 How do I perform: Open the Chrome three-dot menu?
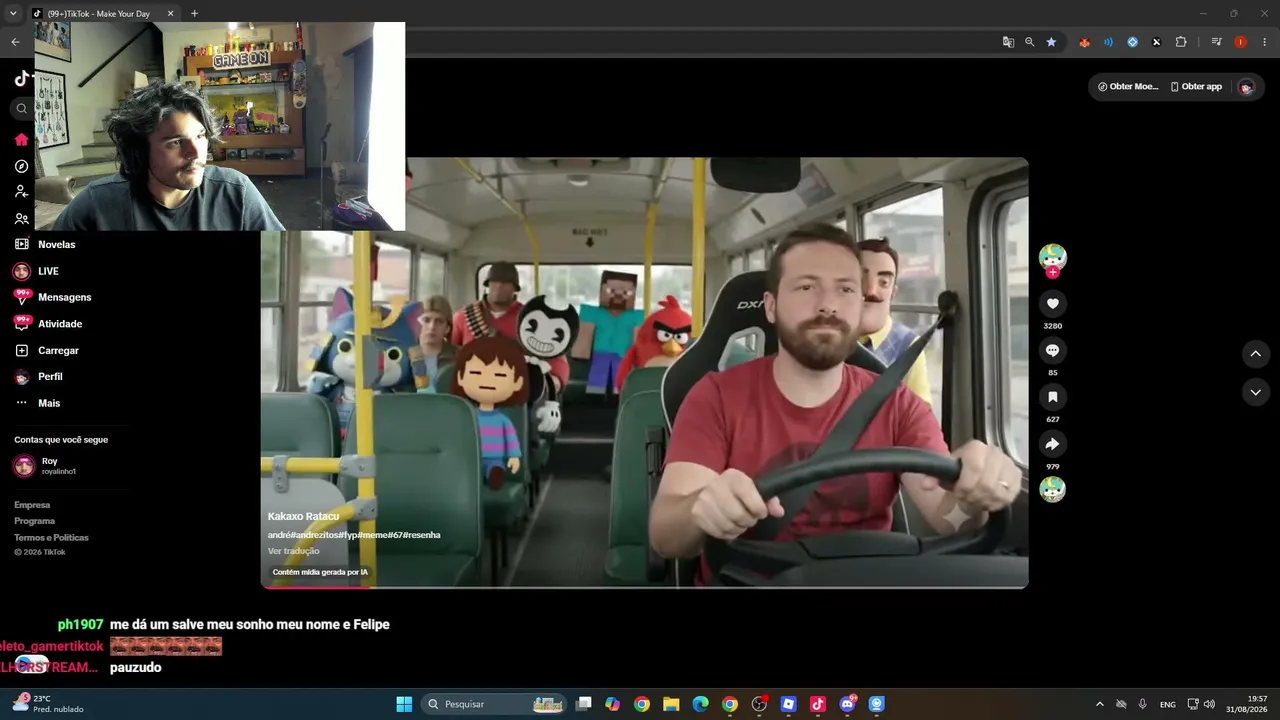tap(1265, 42)
